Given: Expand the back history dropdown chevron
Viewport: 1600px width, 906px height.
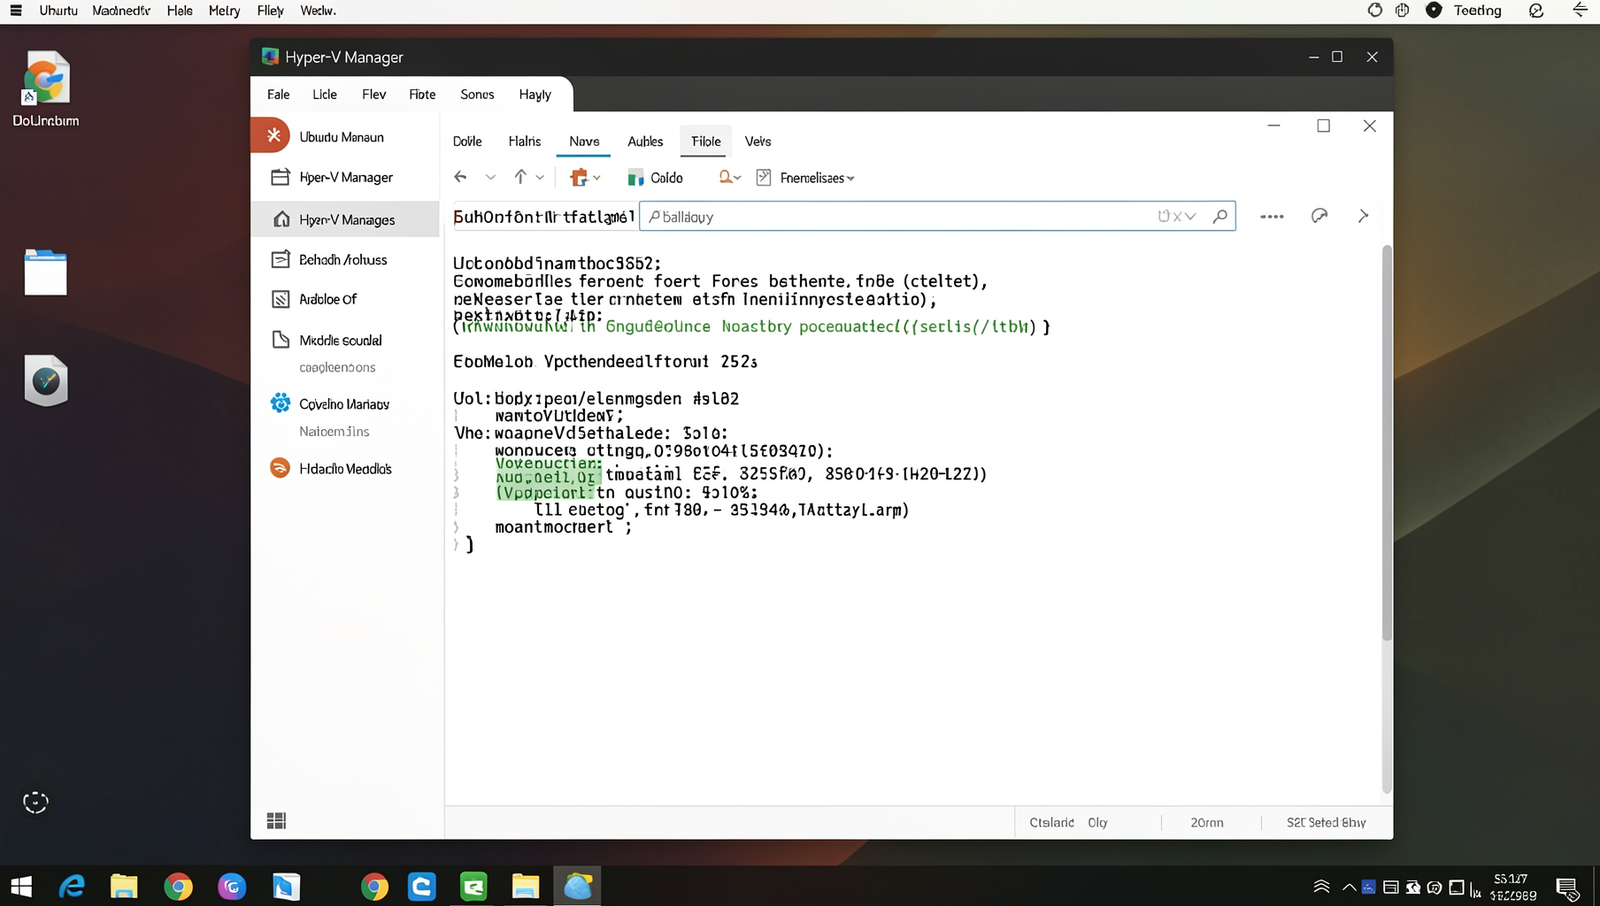Looking at the screenshot, I should point(490,177).
